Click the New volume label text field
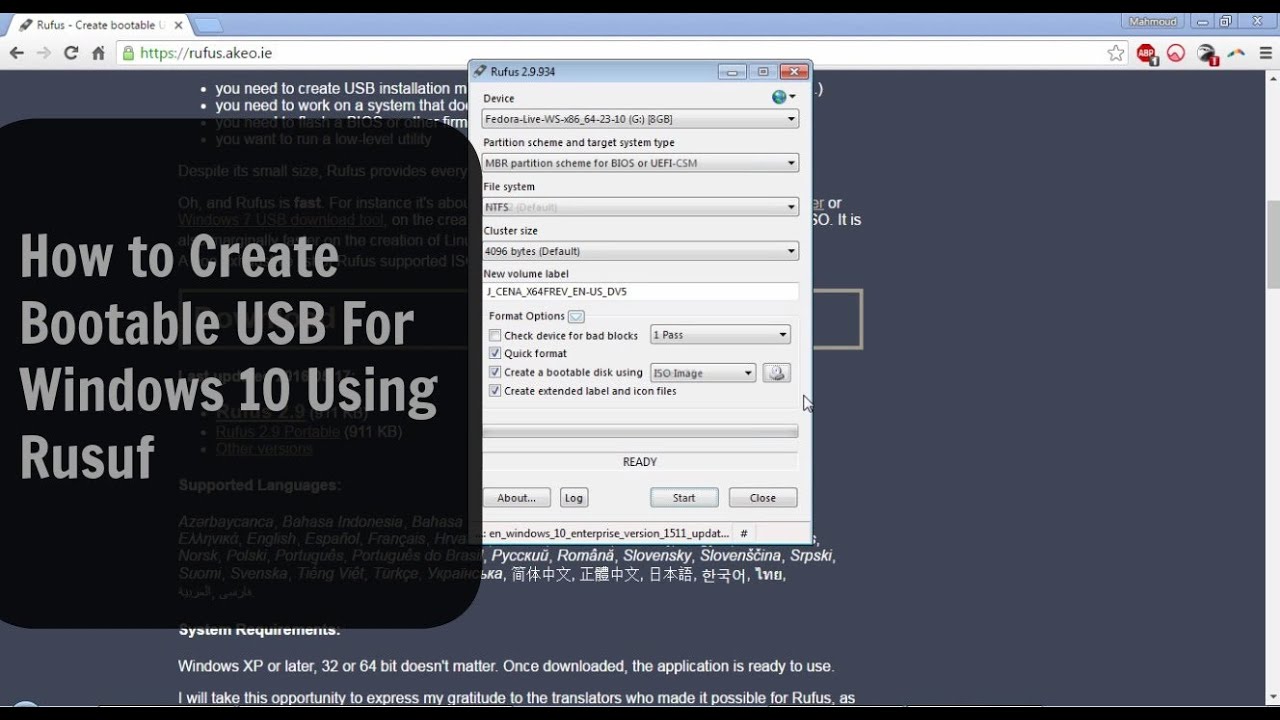Viewport: 1280px width, 720px height. pyautogui.click(x=640, y=292)
